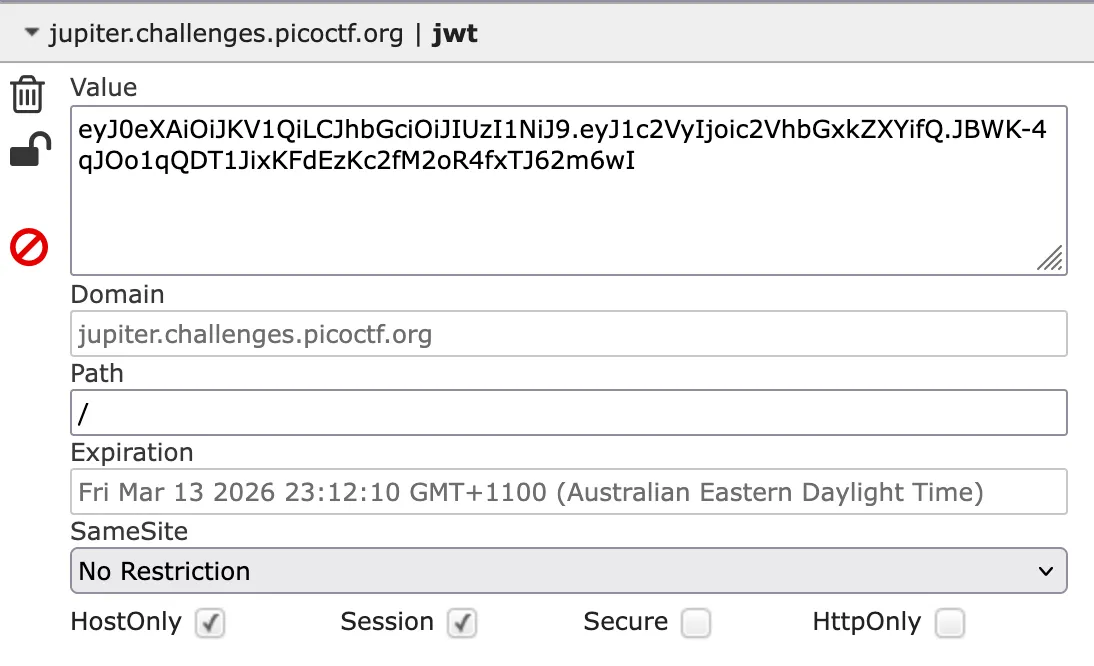The width and height of the screenshot is (1094, 666).
Task: Click the SameSite label text
Action: click(x=129, y=531)
